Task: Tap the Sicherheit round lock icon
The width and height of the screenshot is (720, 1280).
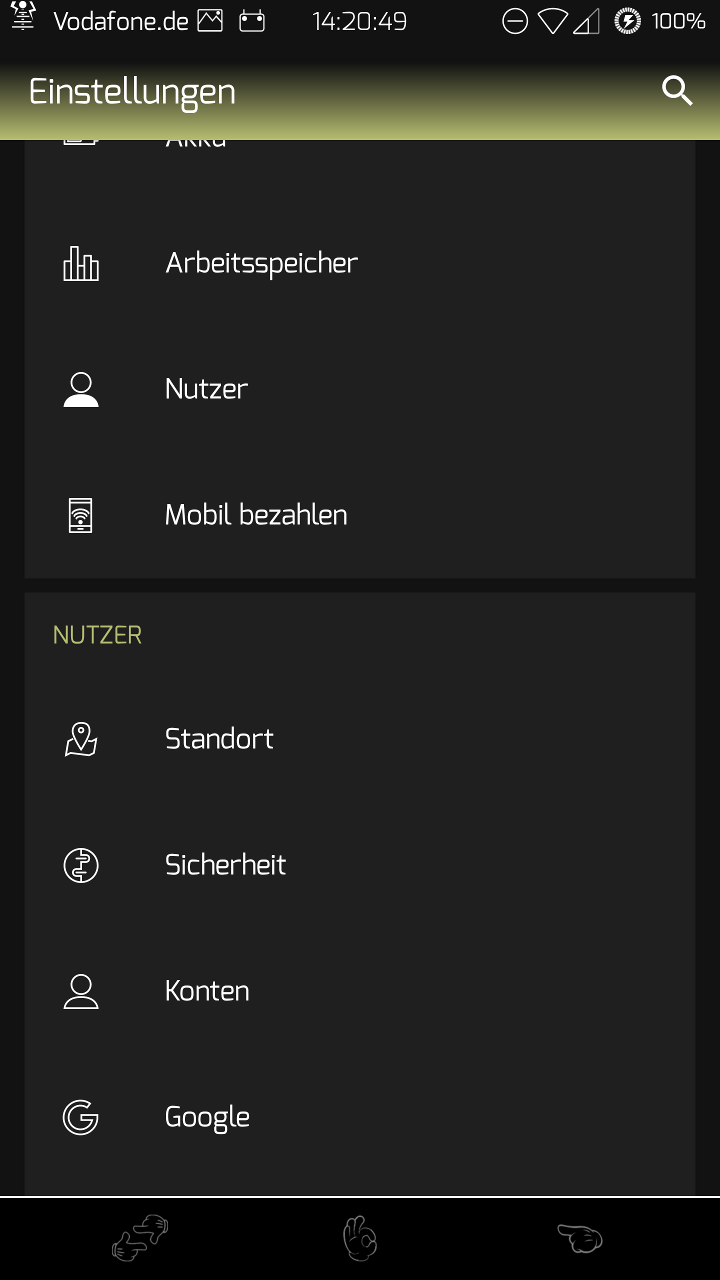Action: pos(81,865)
